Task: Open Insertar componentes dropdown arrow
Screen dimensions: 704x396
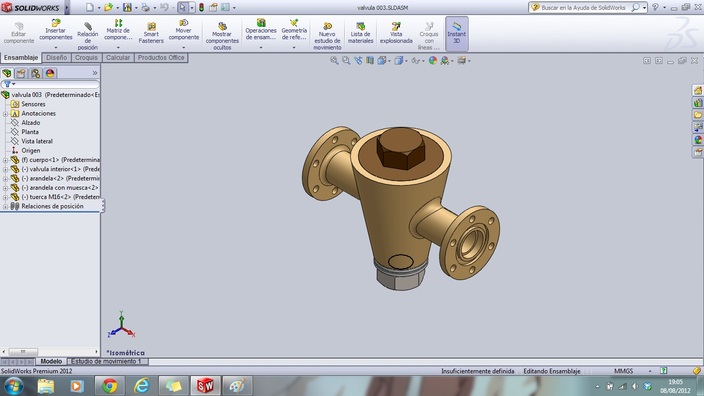Action: [x=56, y=47]
